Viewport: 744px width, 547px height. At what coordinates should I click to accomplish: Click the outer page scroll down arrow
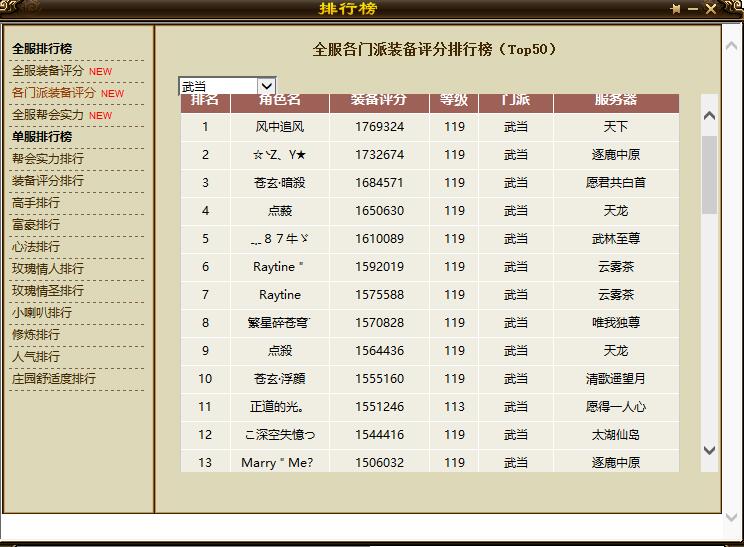(731, 517)
